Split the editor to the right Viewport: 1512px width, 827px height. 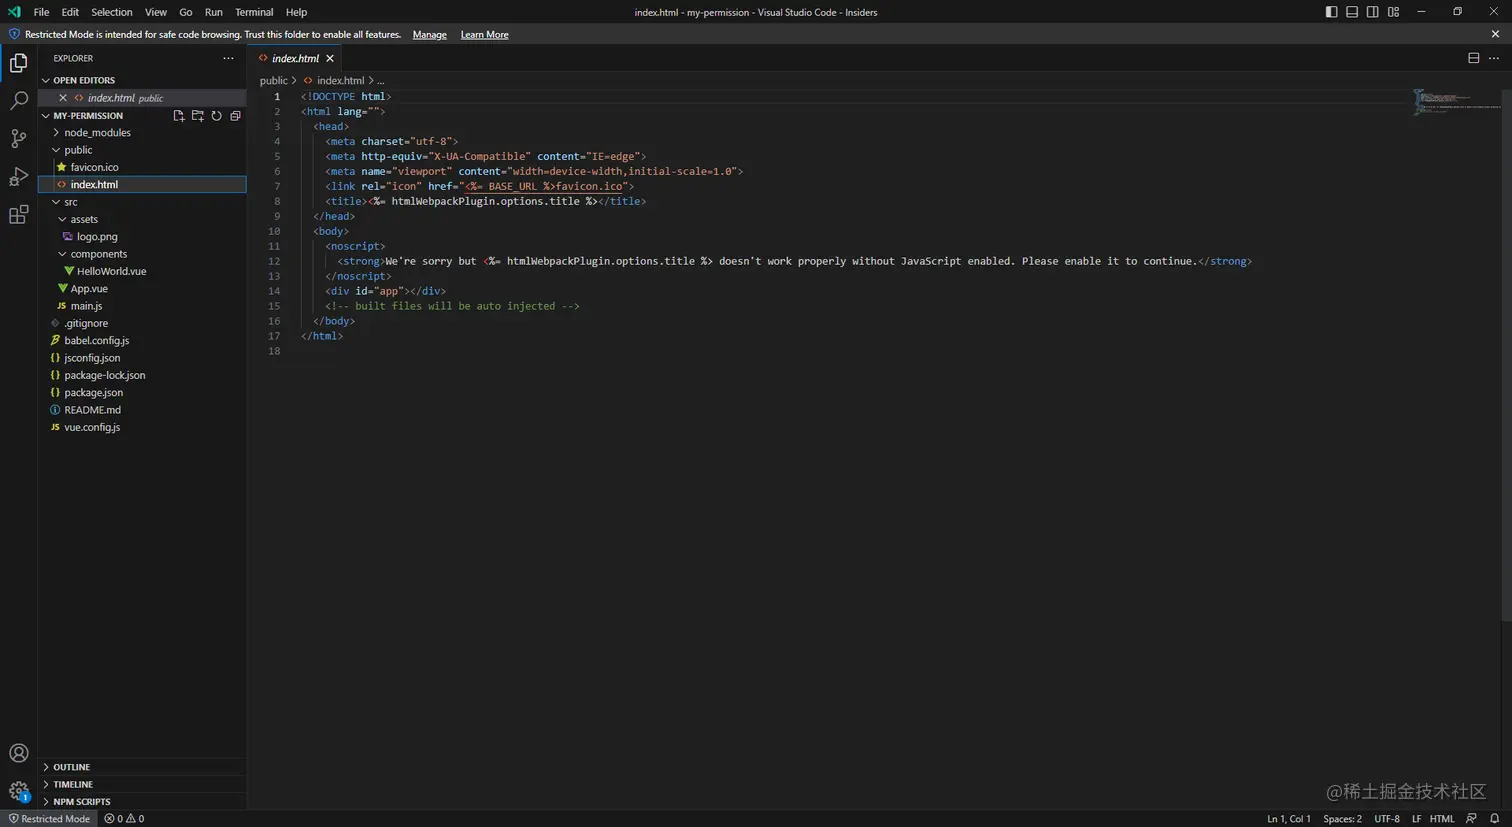click(x=1473, y=58)
